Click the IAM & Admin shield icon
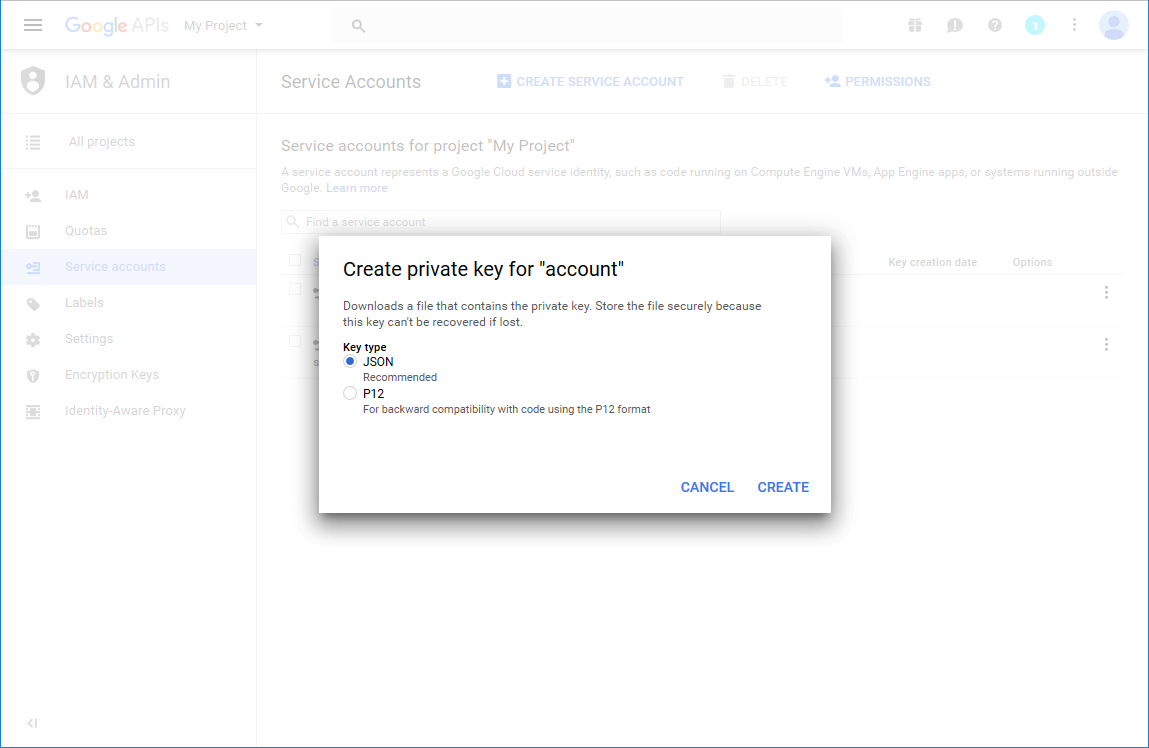This screenshot has height=748, width=1149. [33, 81]
